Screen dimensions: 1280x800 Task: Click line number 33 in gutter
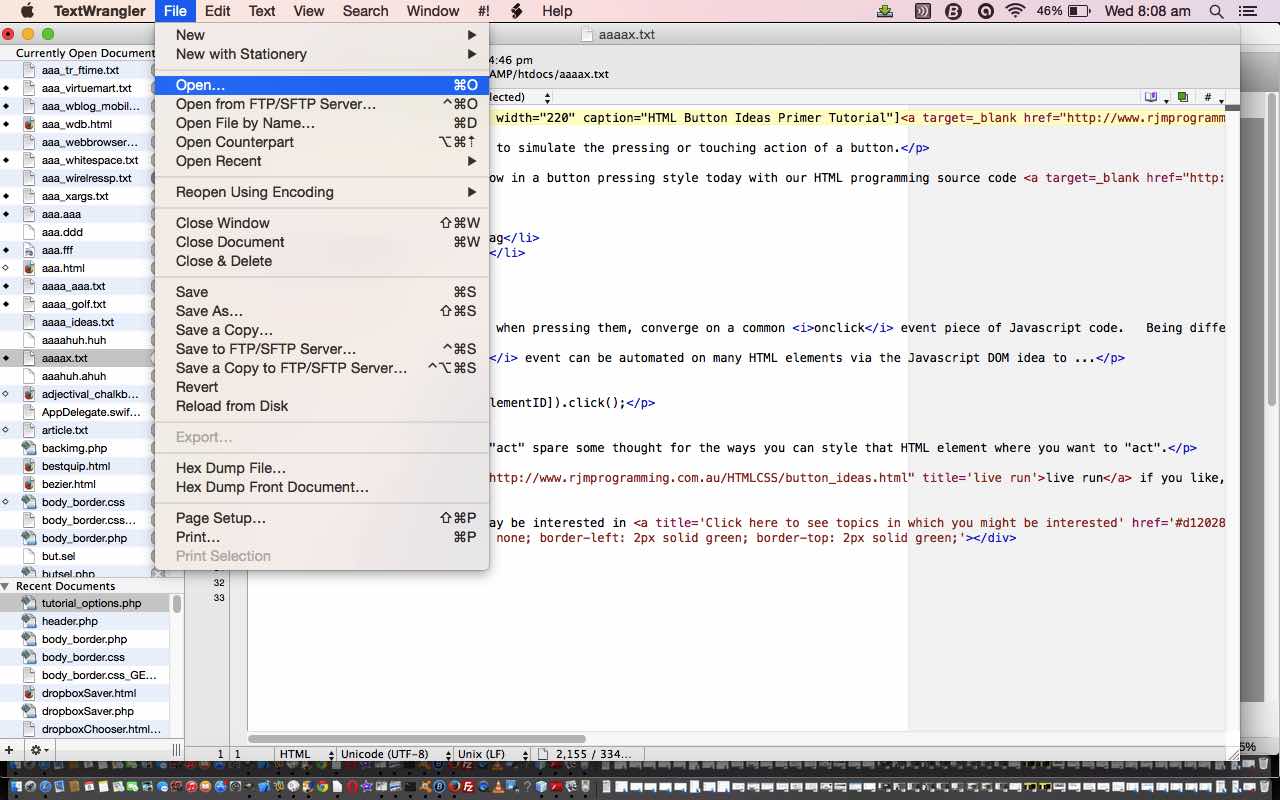tap(219, 598)
